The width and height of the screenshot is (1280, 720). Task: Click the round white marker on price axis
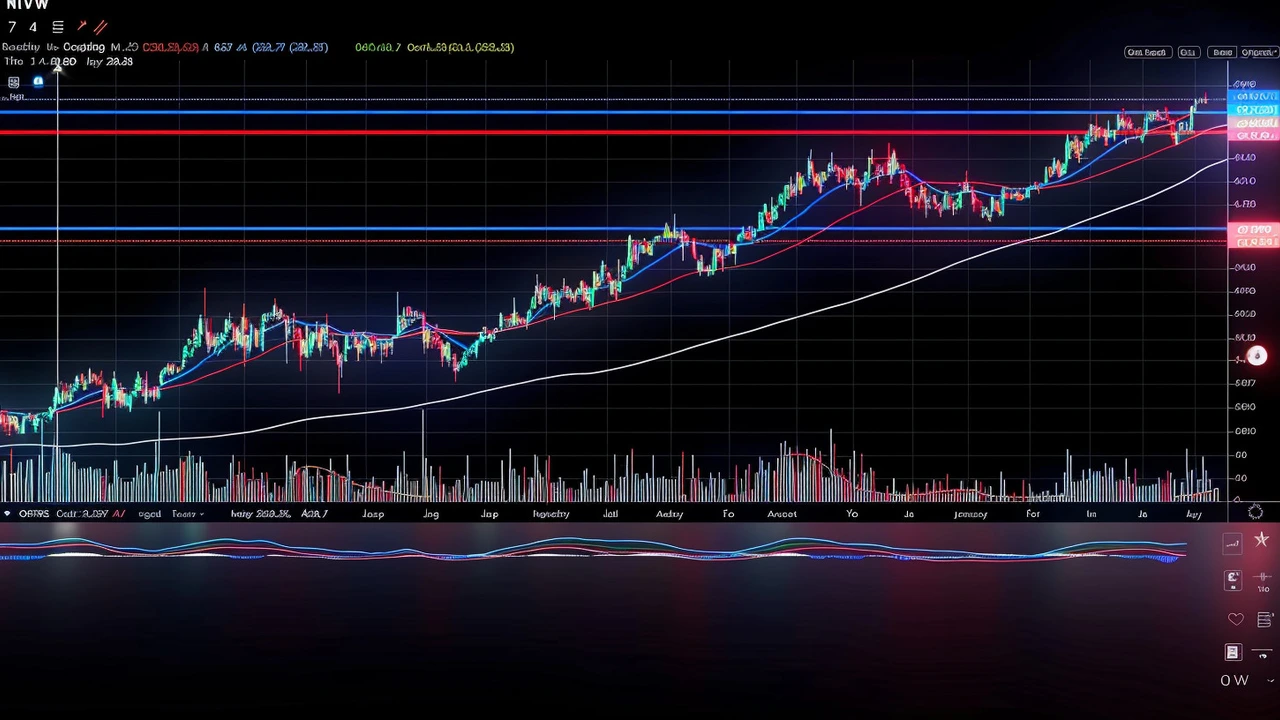point(1257,356)
